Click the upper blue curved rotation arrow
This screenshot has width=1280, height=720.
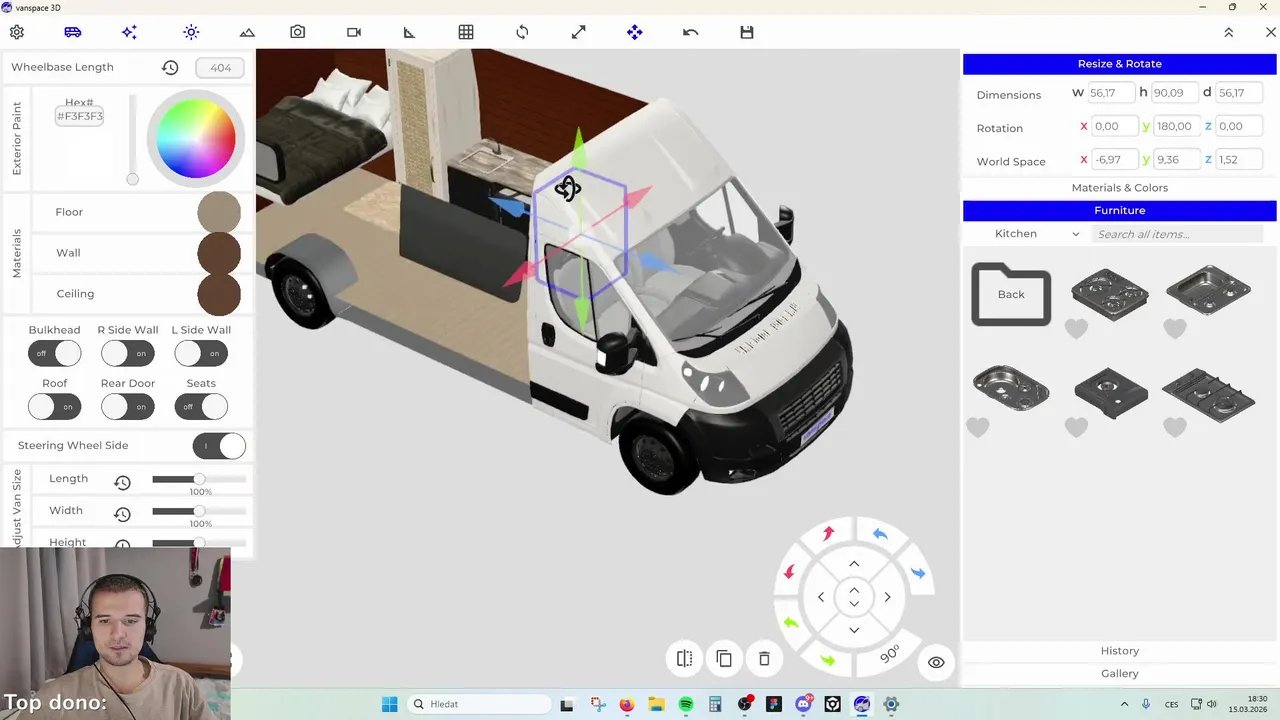(x=880, y=534)
